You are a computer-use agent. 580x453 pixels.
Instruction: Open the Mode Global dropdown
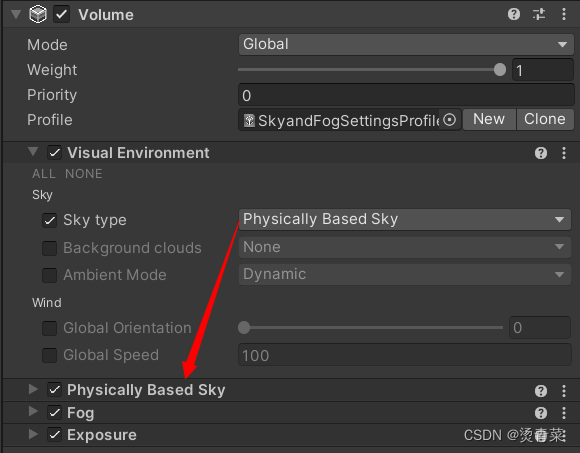(x=406, y=44)
